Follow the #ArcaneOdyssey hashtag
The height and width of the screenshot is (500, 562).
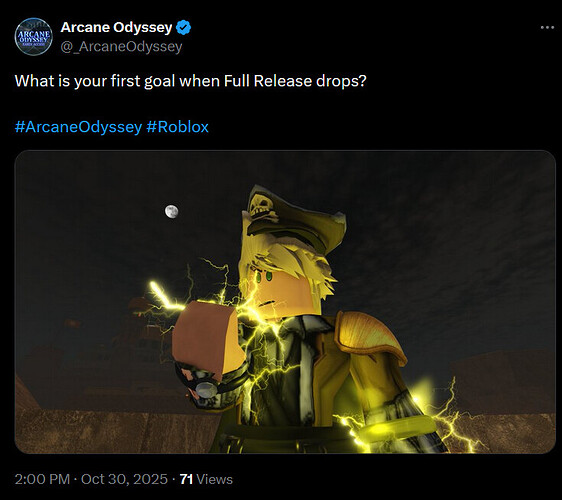pos(78,127)
